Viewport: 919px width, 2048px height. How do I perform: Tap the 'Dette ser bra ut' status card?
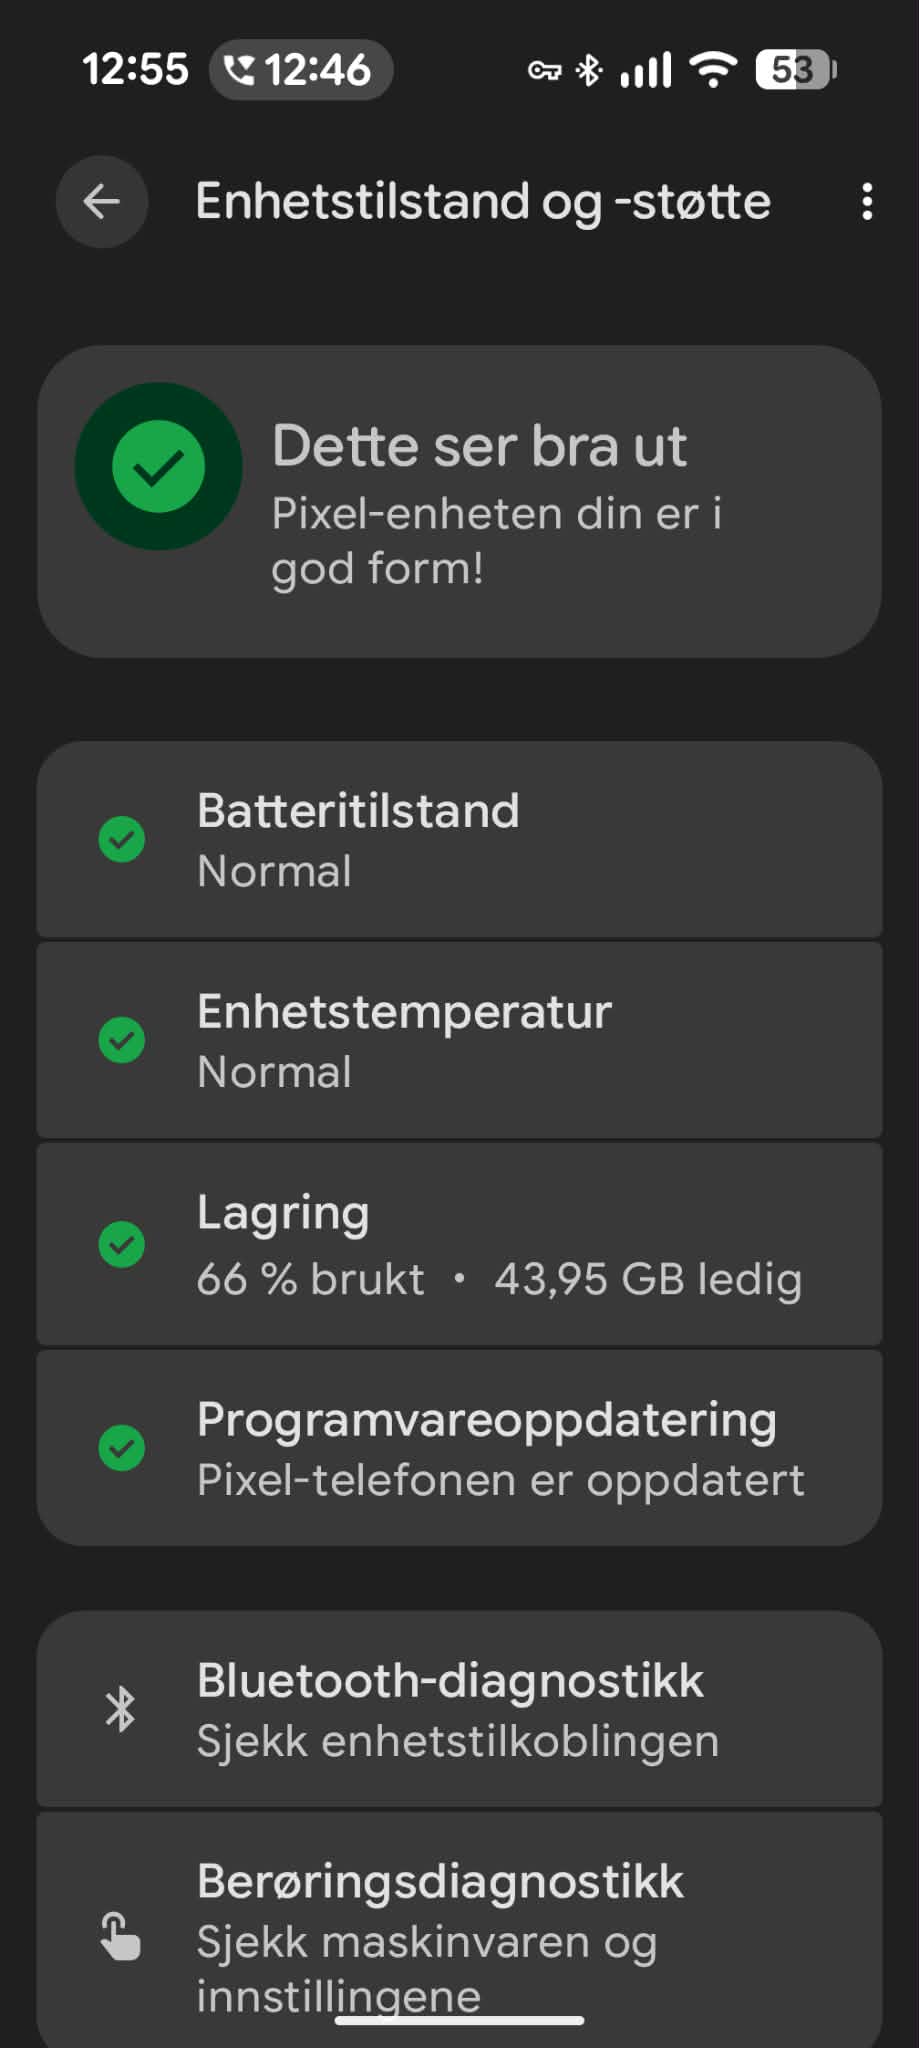click(x=459, y=502)
